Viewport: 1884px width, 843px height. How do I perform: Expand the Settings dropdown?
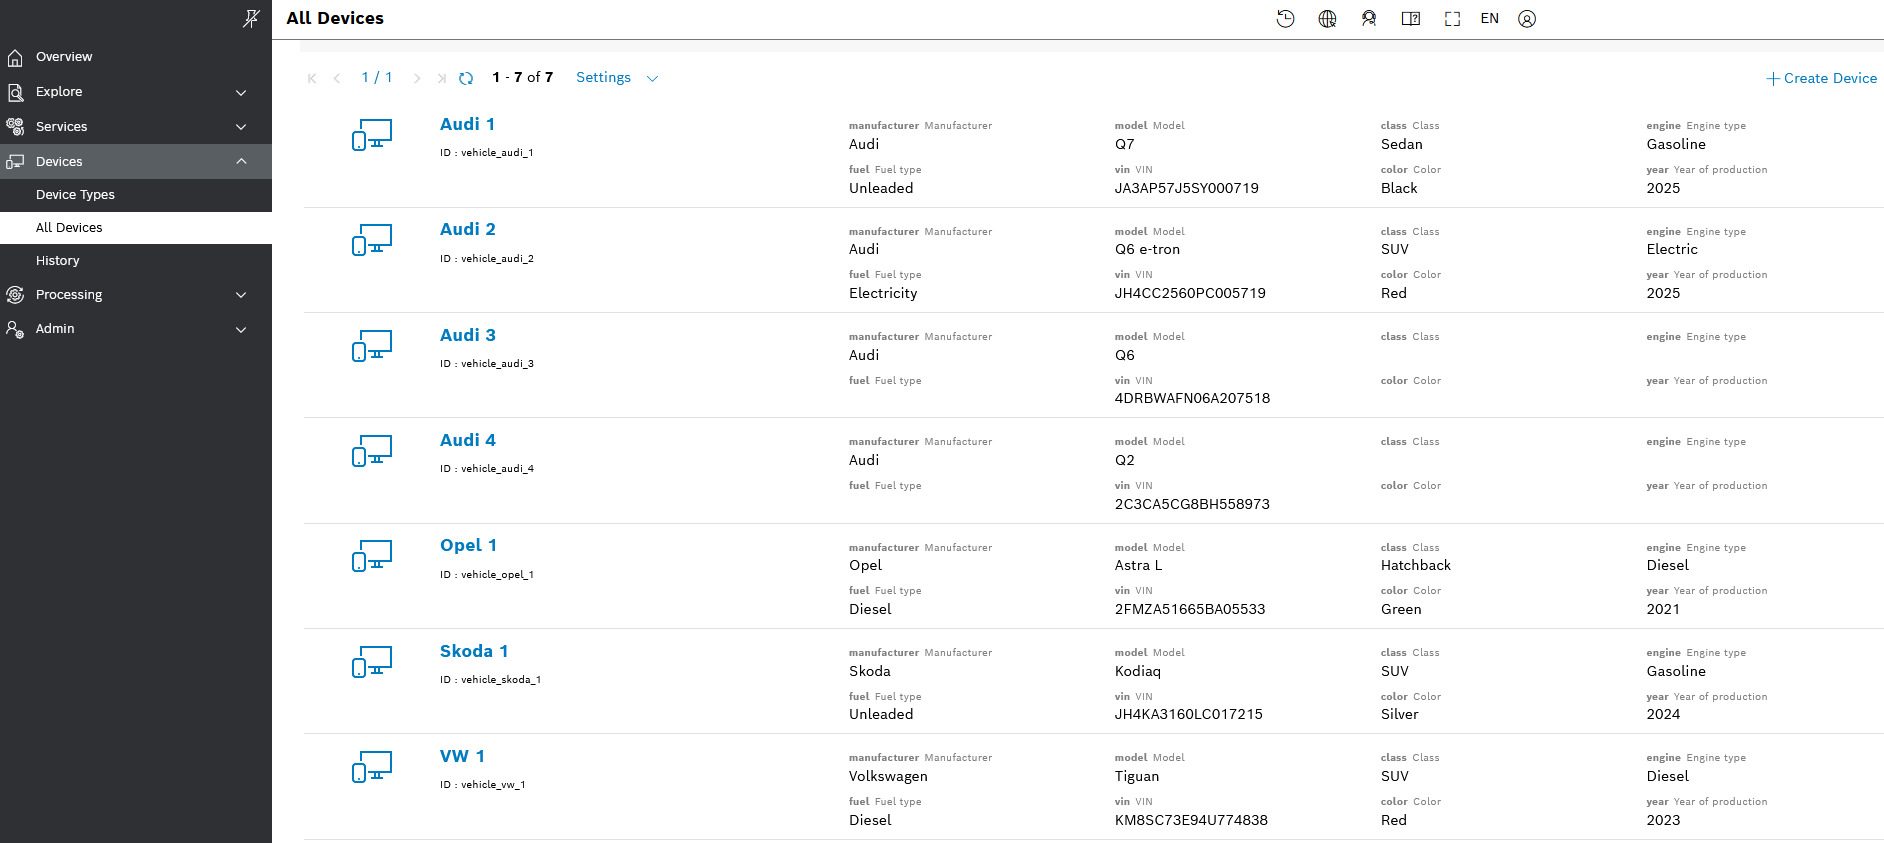[616, 78]
